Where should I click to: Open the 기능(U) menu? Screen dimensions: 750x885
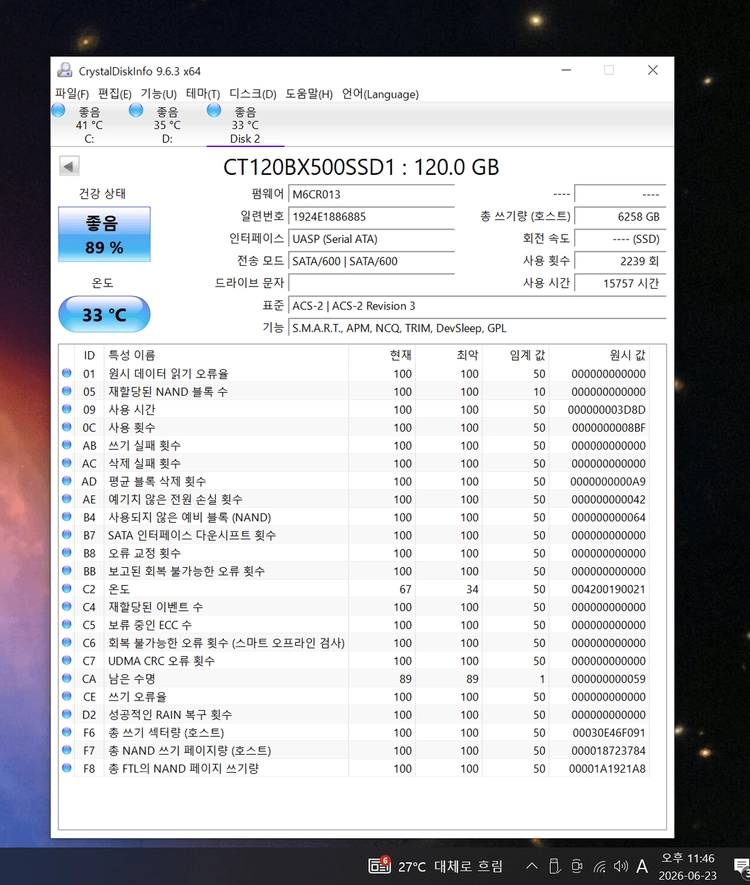click(159, 94)
